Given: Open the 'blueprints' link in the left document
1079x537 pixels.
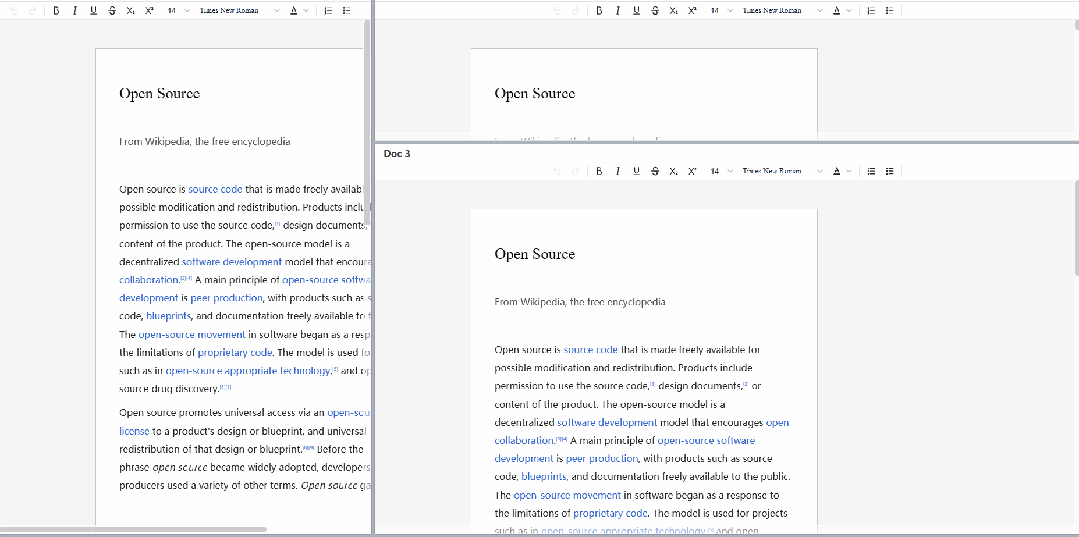Looking at the screenshot, I should point(168,316).
